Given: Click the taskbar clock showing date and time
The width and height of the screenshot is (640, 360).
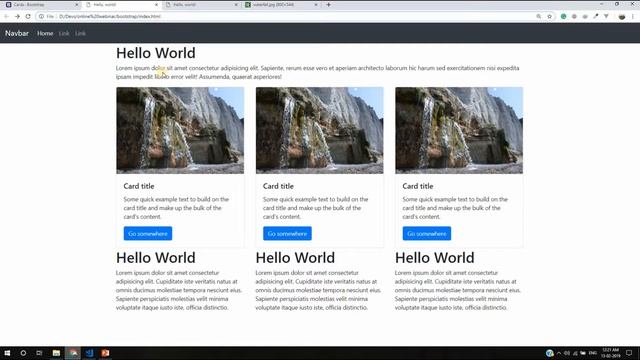Looking at the screenshot, I should pos(611,353).
